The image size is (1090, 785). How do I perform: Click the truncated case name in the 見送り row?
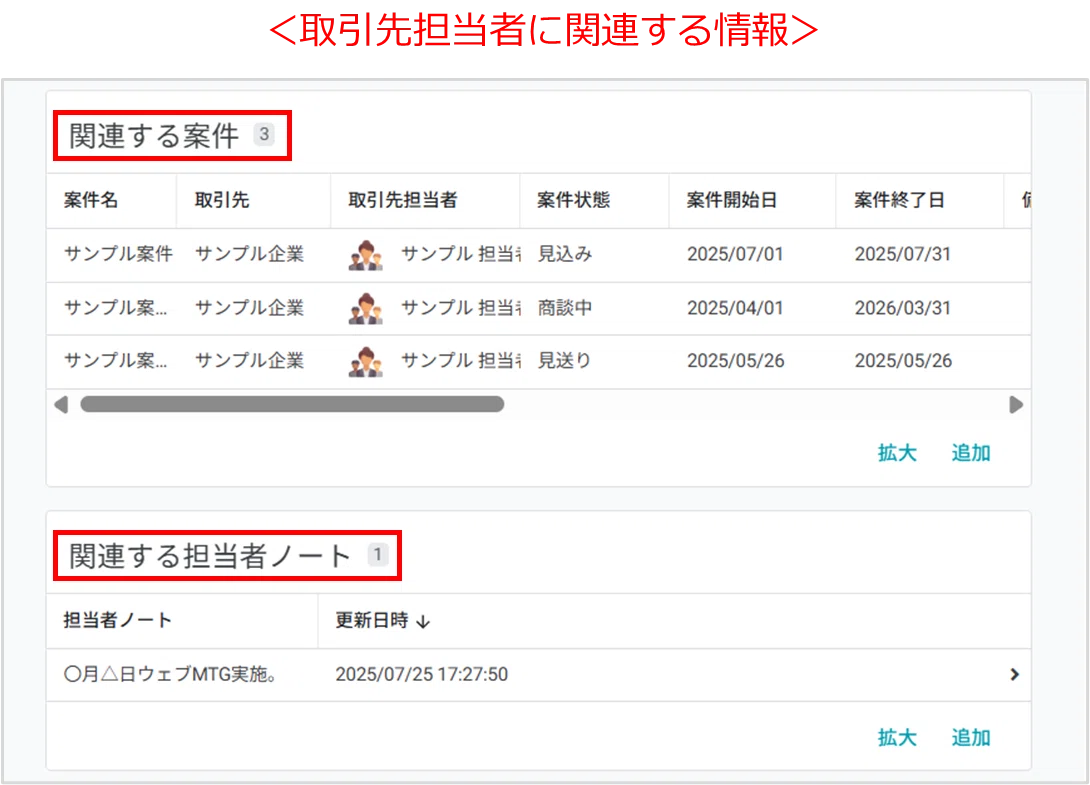pyautogui.click(x=115, y=361)
